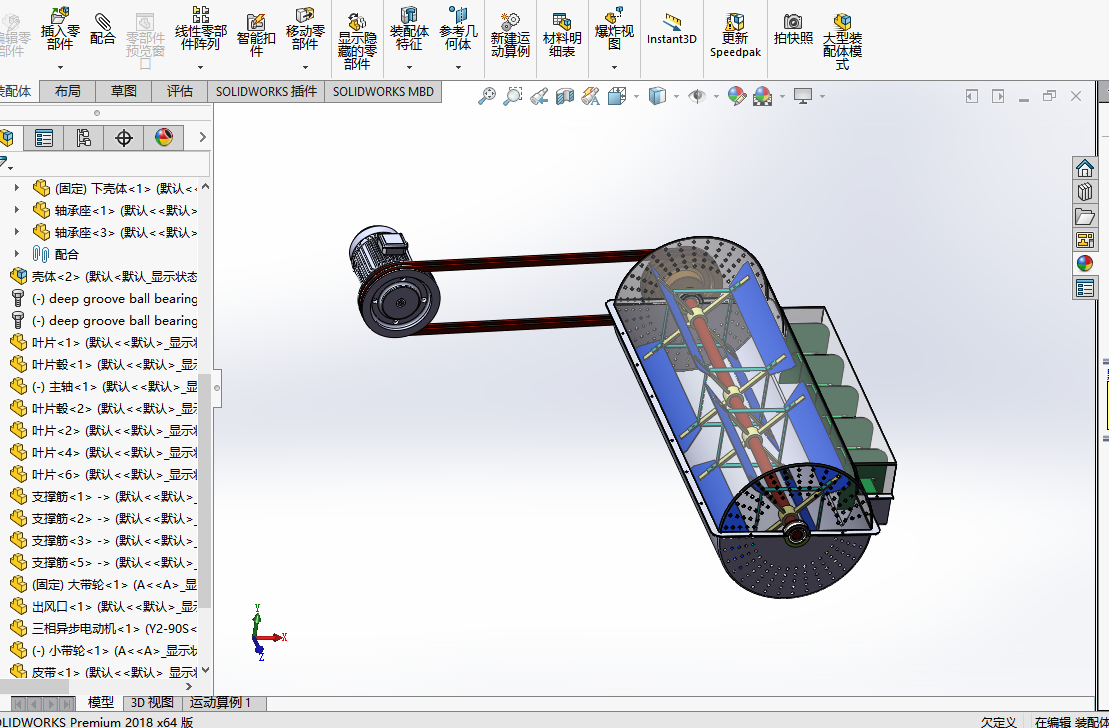
Task: Select 三相异步电动机<1> in the feature tree
Action: tap(103, 628)
